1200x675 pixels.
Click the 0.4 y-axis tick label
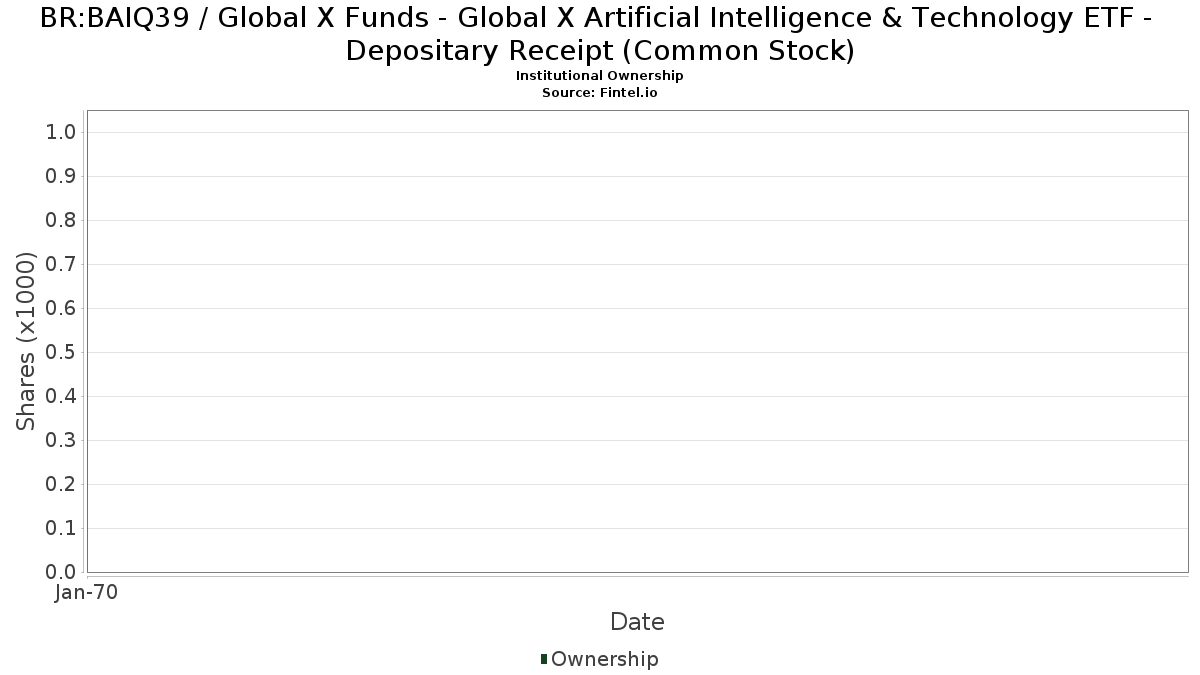62,397
